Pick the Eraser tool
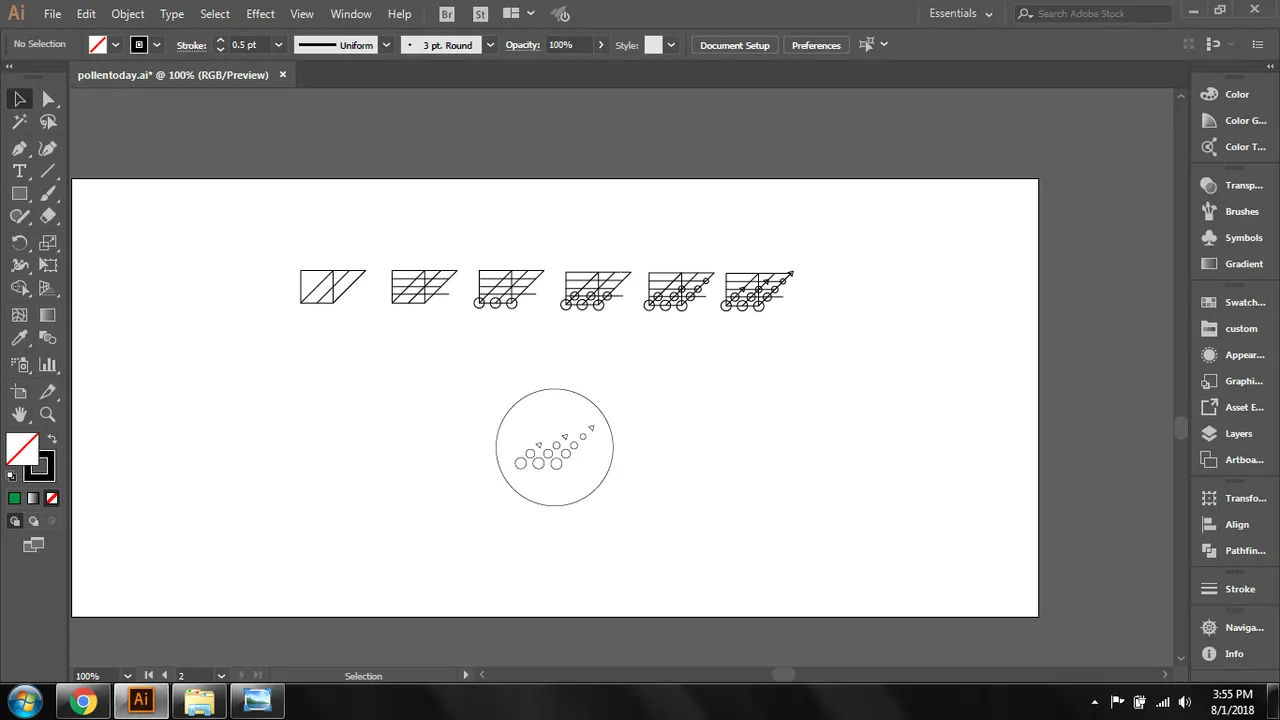The width and height of the screenshot is (1280, 720). tap(48, 216)
